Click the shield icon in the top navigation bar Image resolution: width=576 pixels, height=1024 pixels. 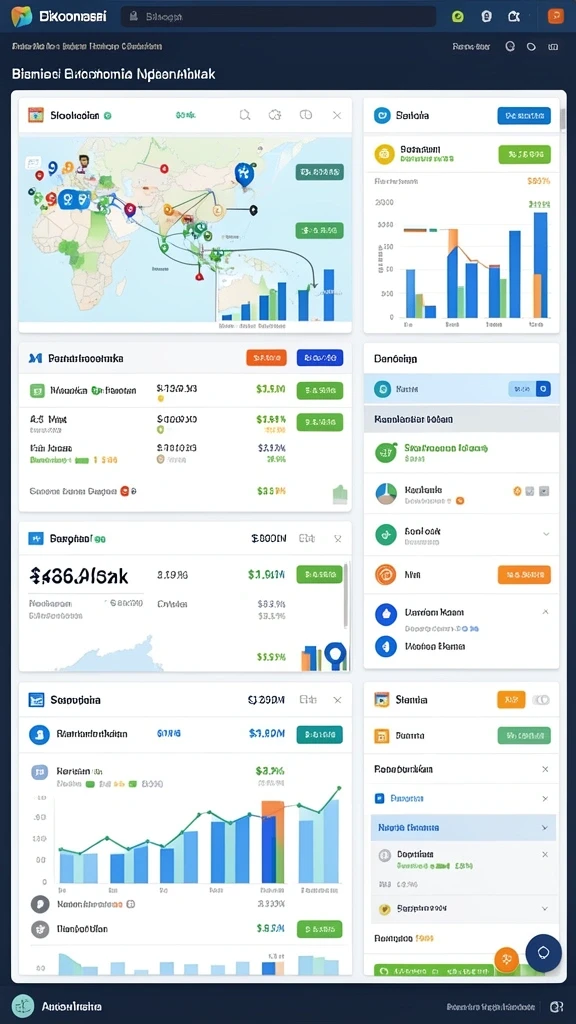[487, 16]
